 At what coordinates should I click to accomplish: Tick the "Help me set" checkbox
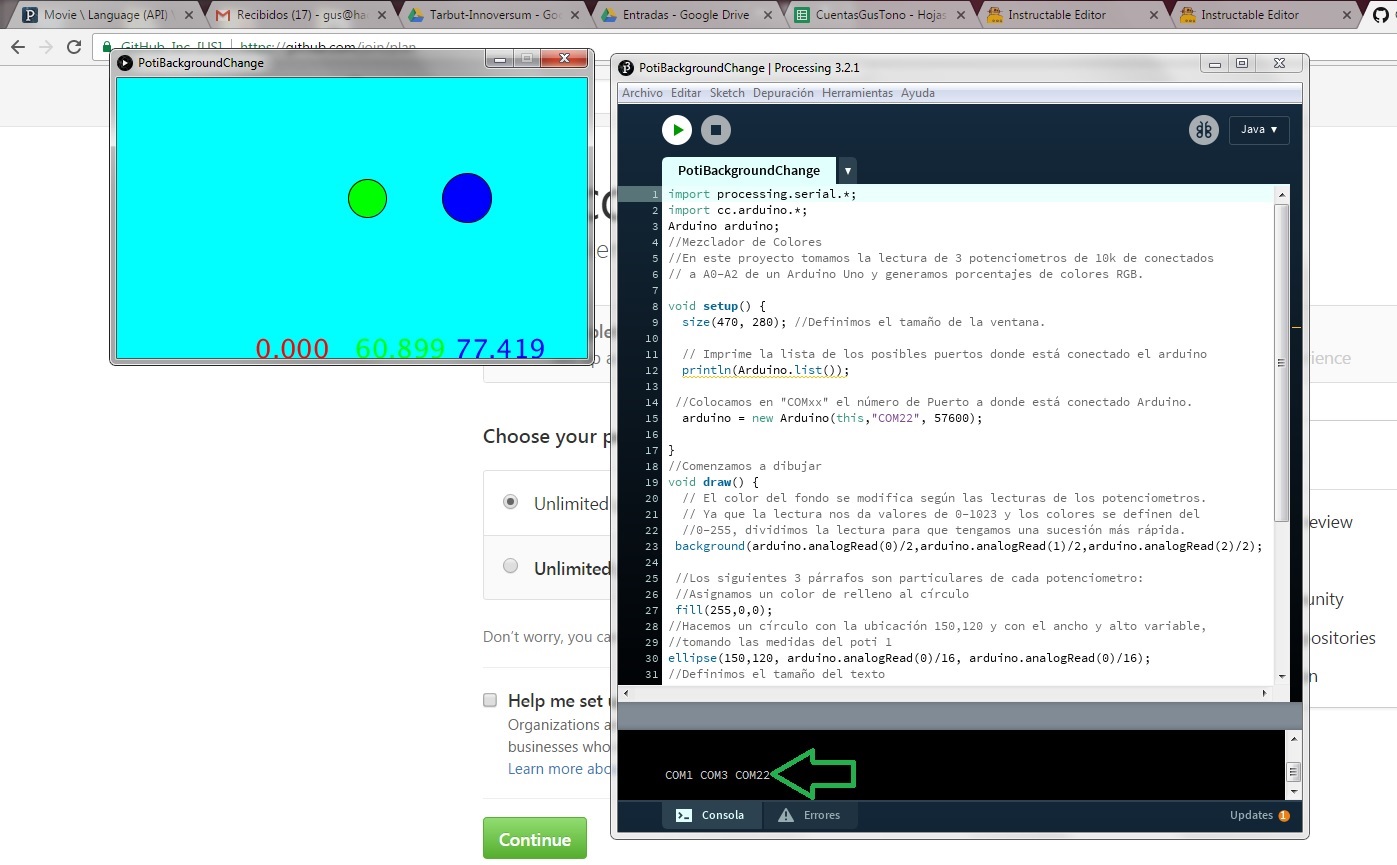tap(490, 700)
